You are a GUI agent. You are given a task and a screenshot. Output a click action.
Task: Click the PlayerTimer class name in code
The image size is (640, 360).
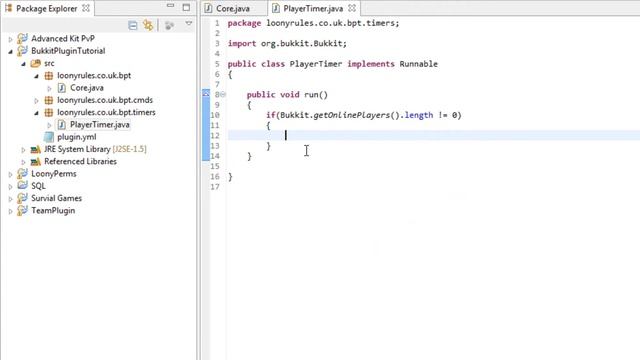pos(316,64)
